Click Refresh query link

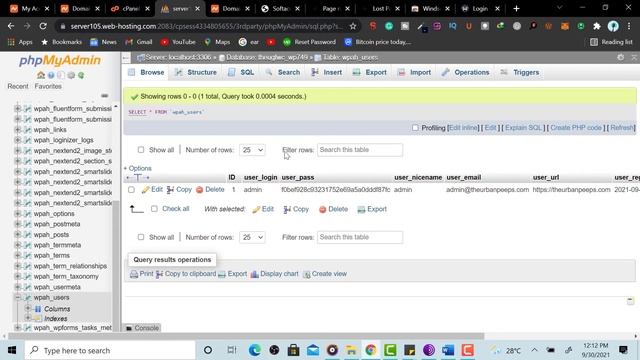tap(622, 128)
